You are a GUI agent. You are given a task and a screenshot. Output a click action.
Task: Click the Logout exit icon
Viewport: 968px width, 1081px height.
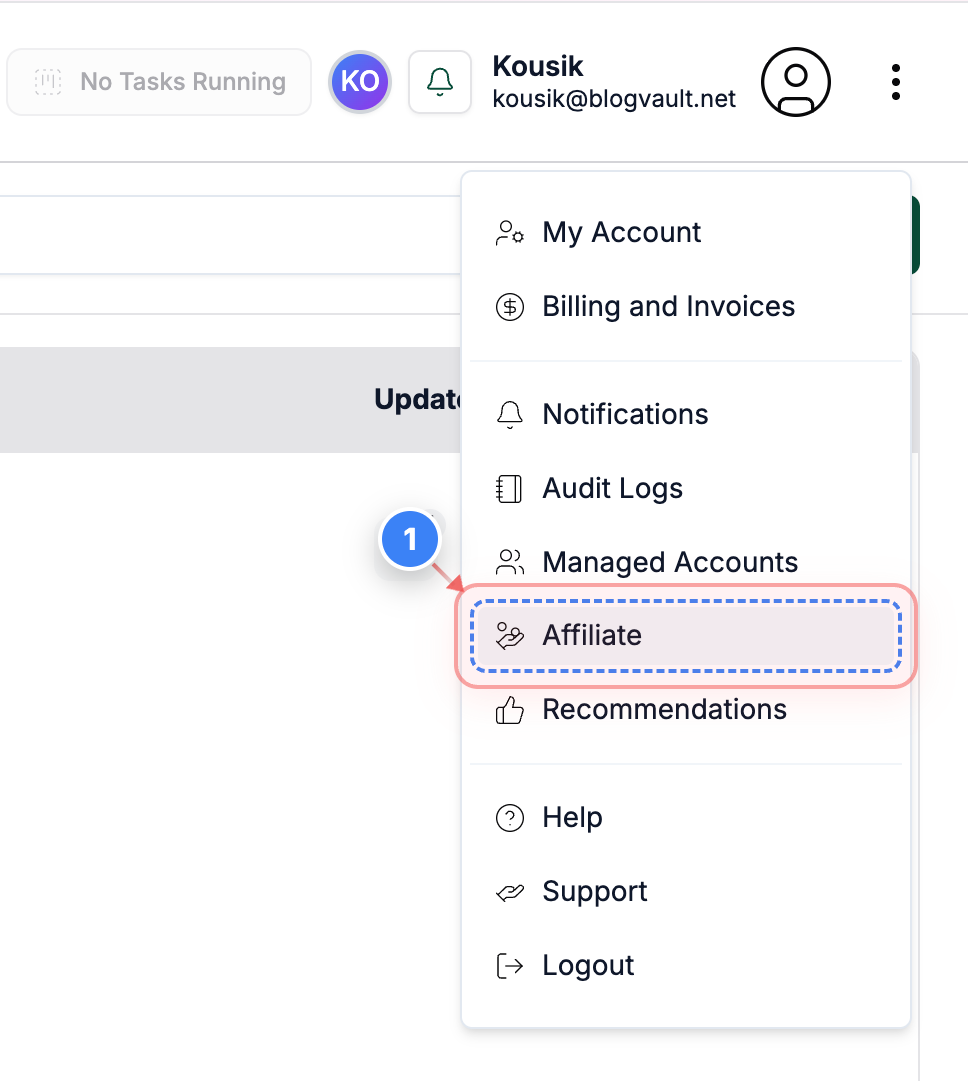(510, 965)
